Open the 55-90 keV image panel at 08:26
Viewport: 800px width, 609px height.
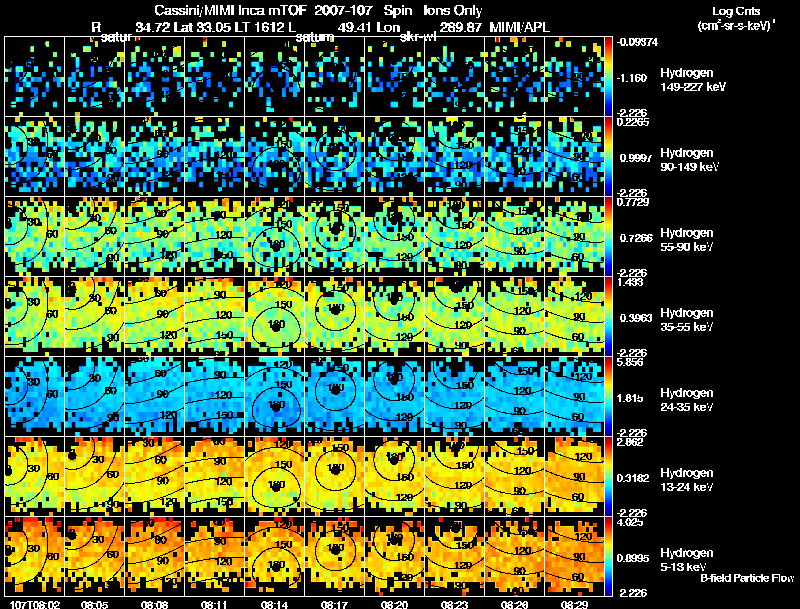(514, 236)
